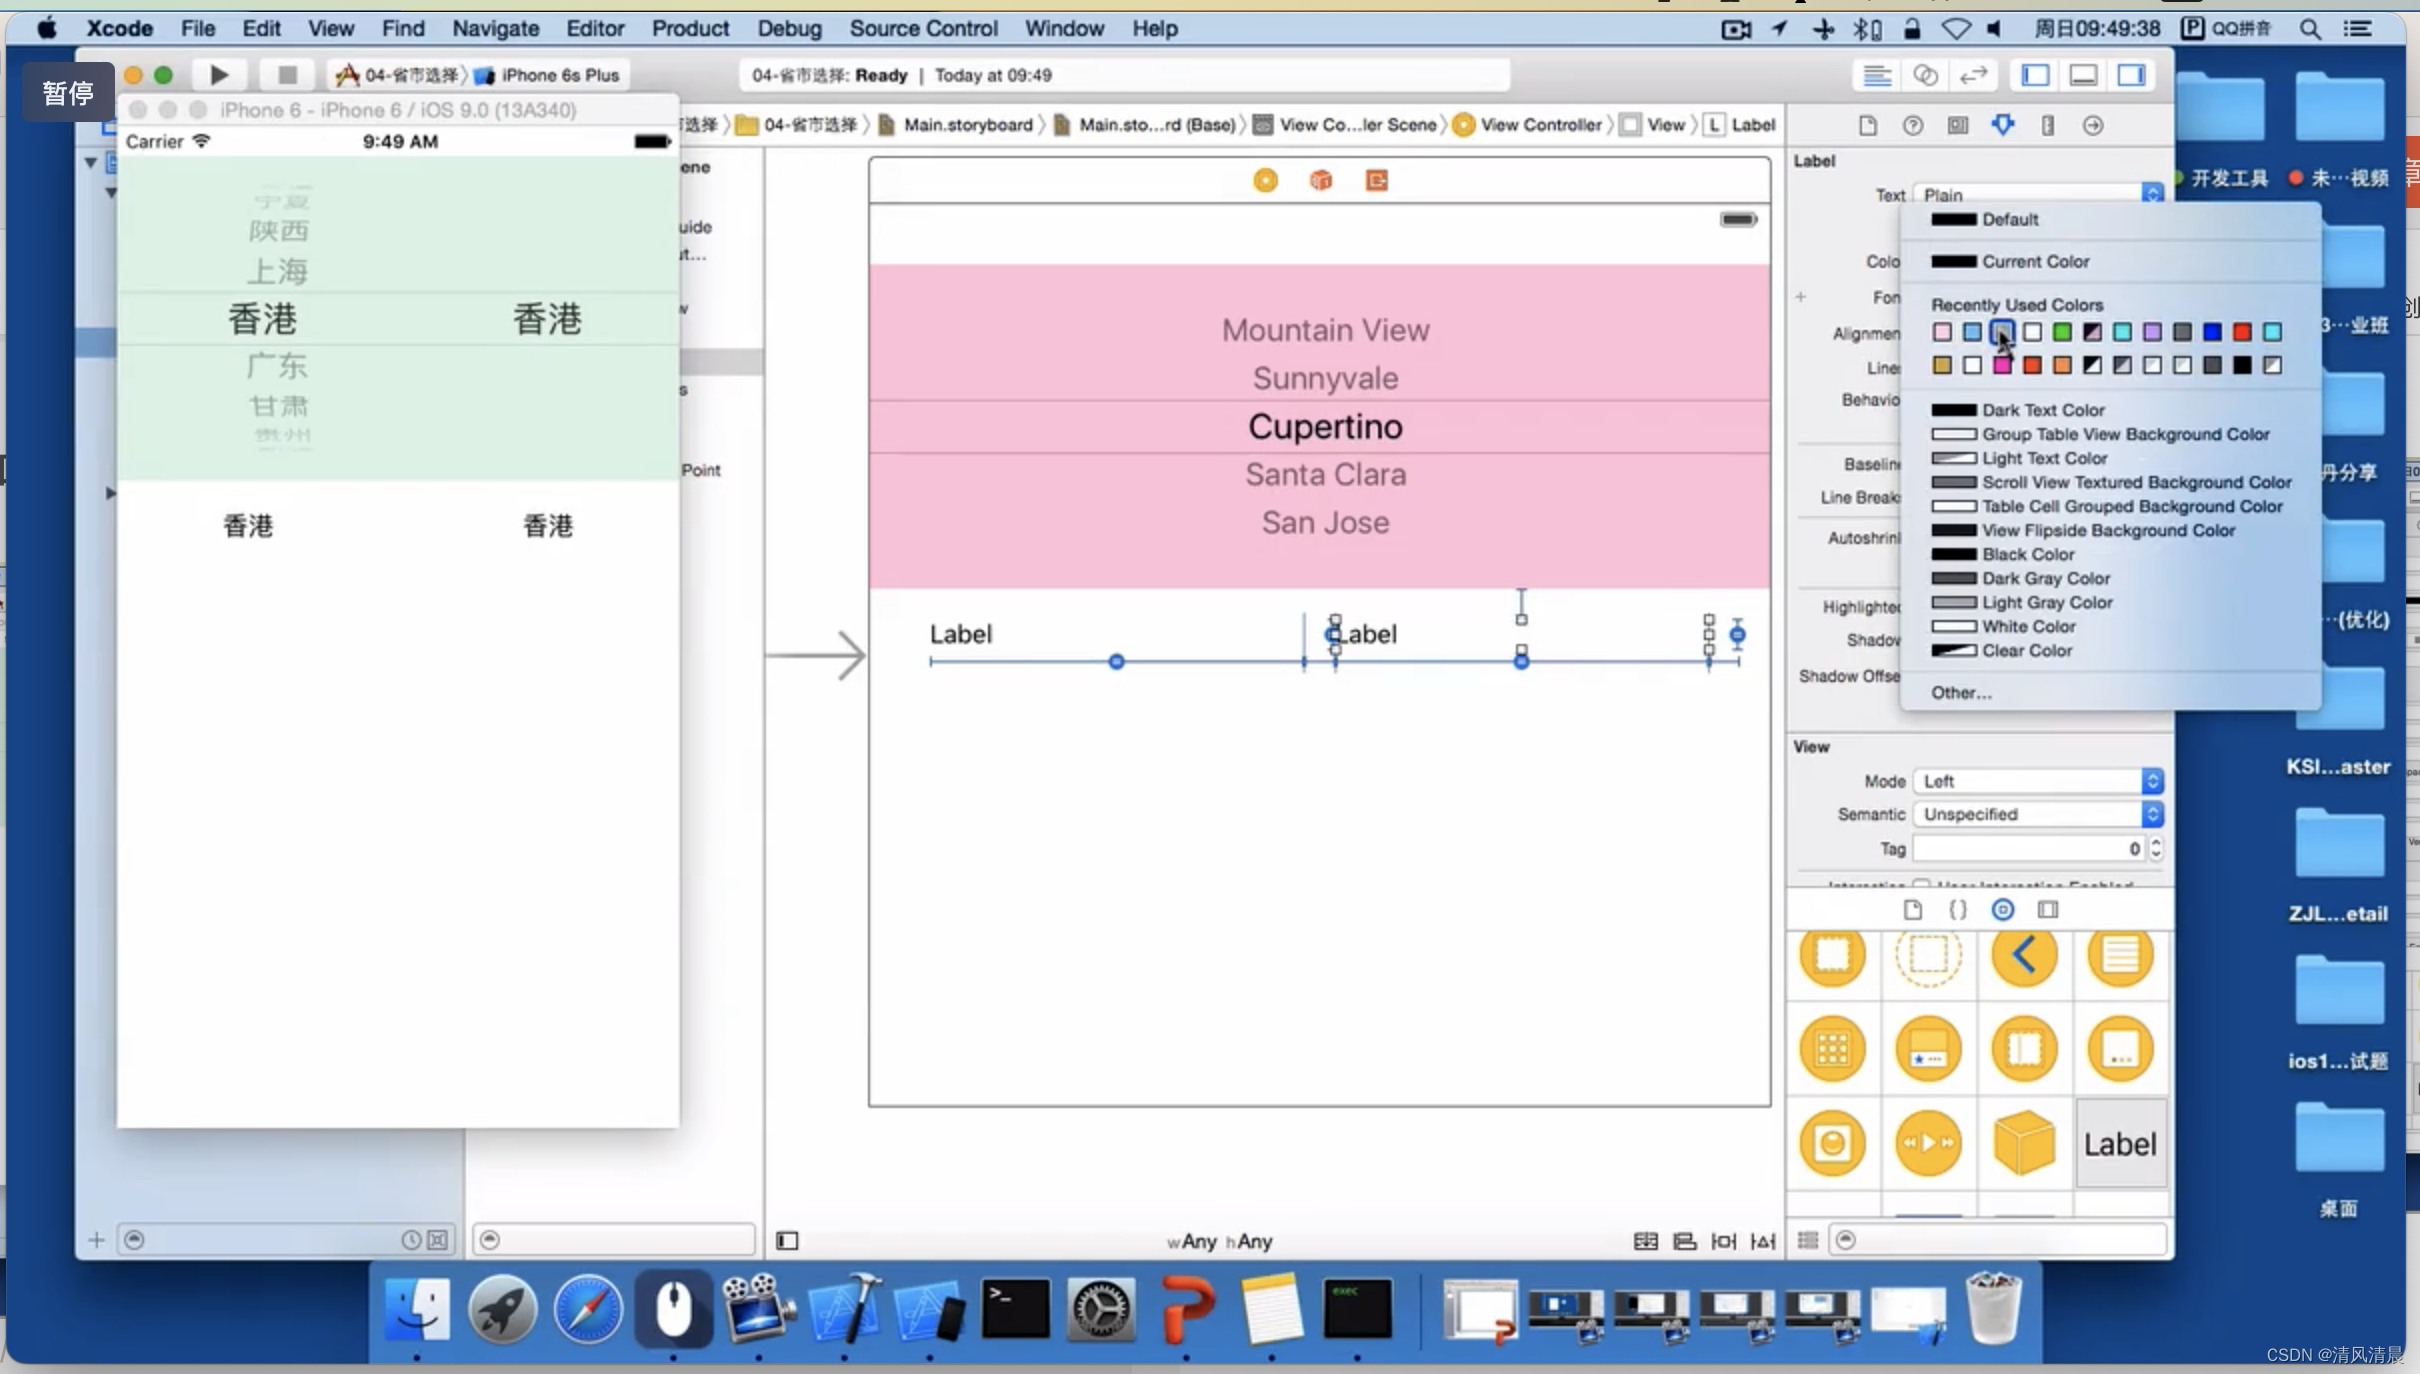Toggle the Navigator panel visibility

pyautogui.click(x=2035, y=75)
